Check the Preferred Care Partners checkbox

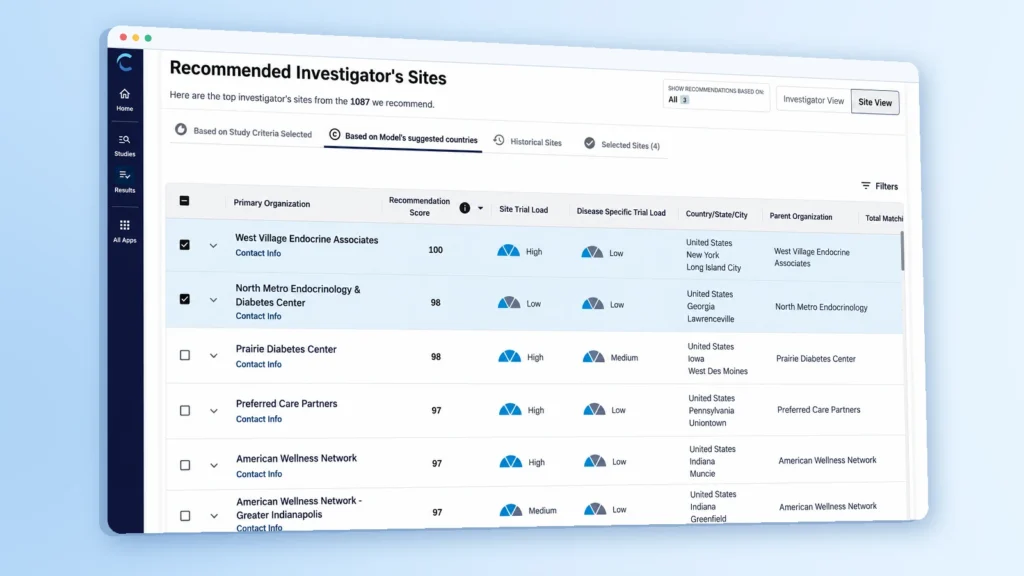(x=185, y=410)
